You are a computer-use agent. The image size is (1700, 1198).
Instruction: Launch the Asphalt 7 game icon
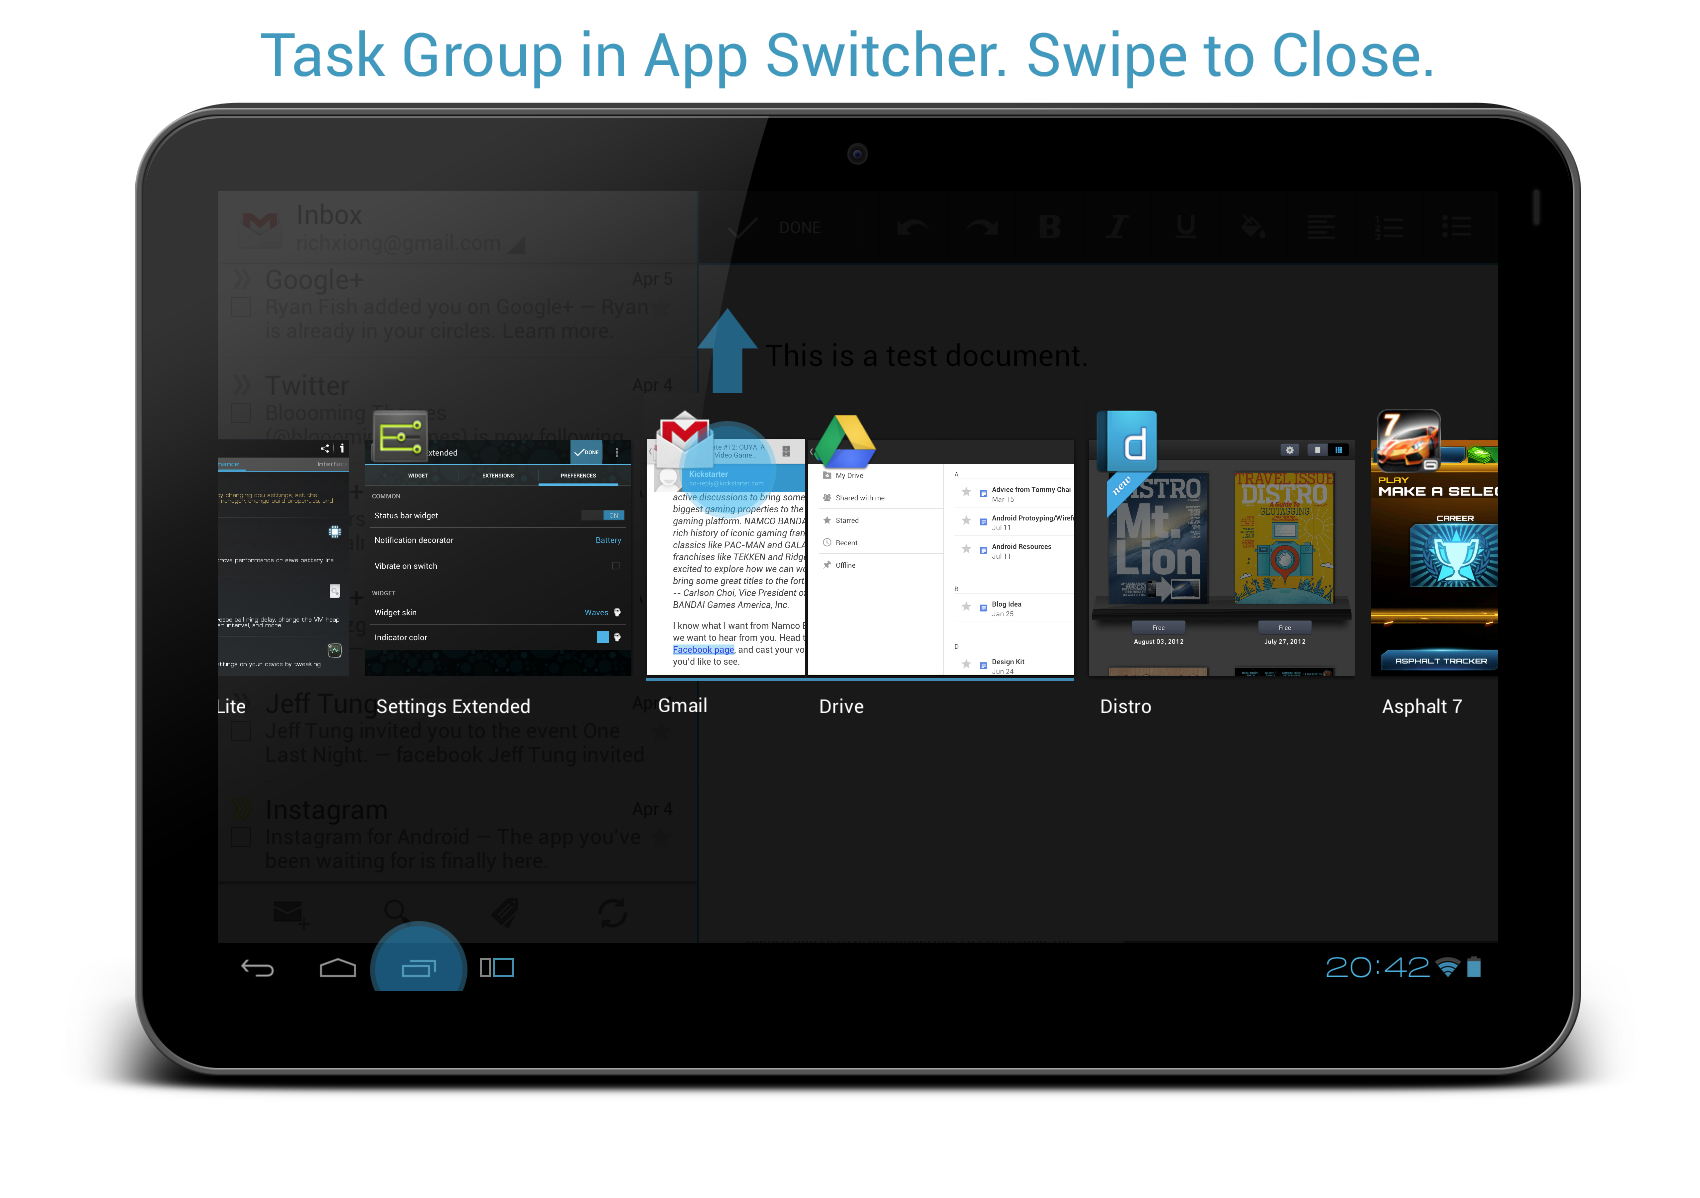[1408, 441]
